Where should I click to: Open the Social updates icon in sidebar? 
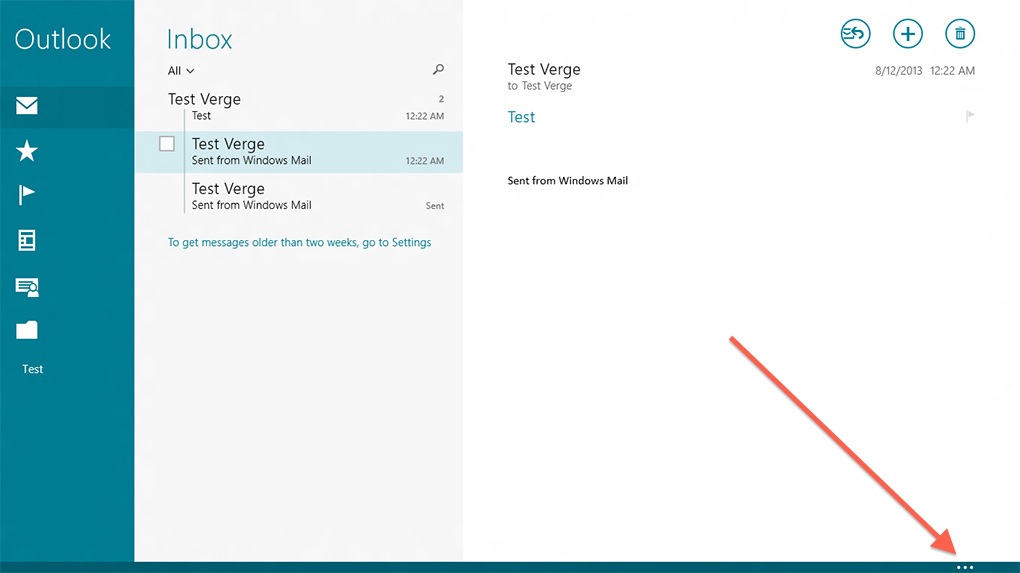(x=27, y=287)
